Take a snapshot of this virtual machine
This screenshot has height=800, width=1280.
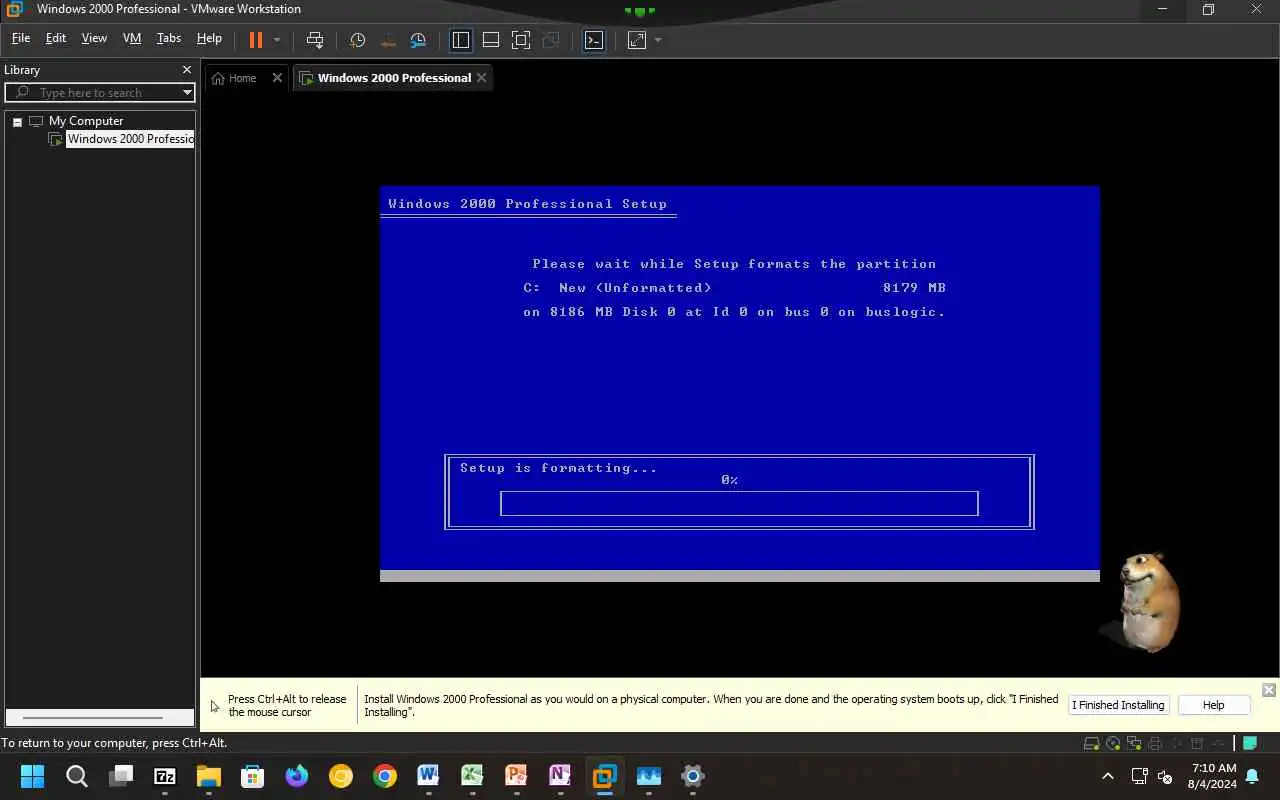coord(358,40)
